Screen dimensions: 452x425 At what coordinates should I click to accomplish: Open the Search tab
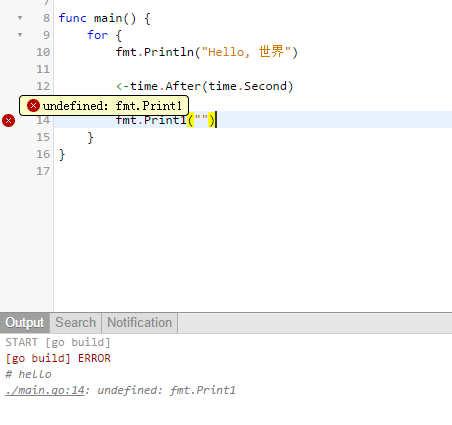click(x=76, y=323)
